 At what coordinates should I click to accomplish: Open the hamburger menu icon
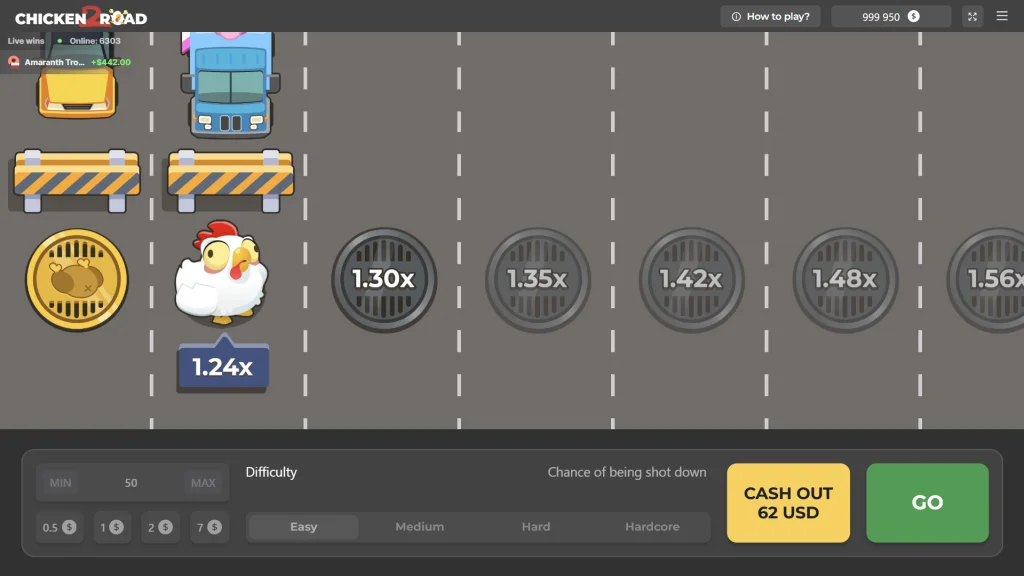pyautogui.click(x=1002, y=16)
